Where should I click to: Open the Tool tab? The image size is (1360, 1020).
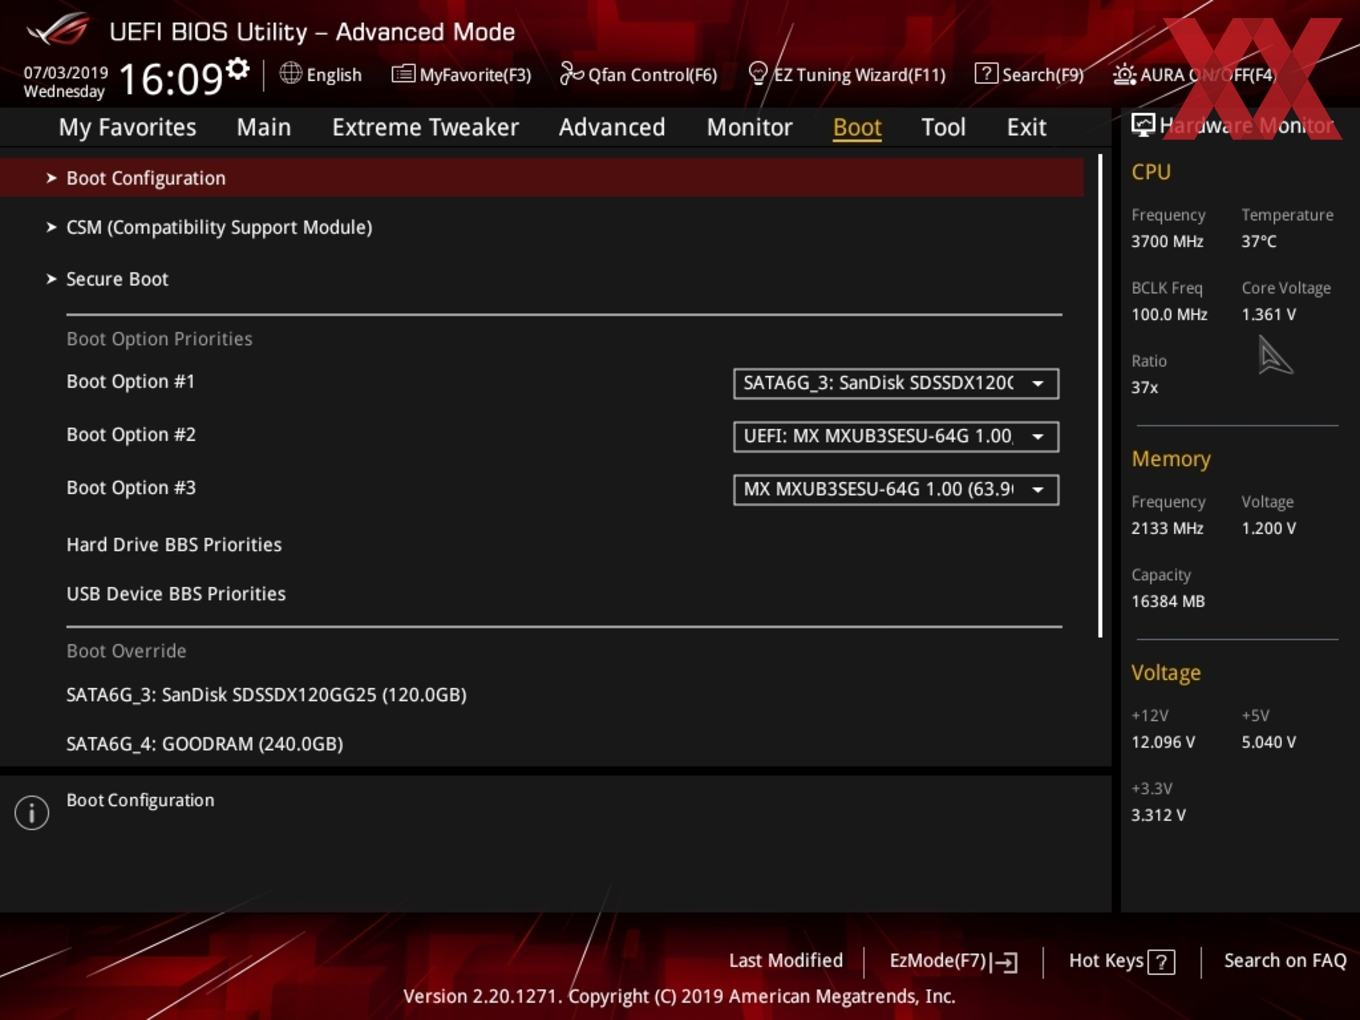coord(943,127)
